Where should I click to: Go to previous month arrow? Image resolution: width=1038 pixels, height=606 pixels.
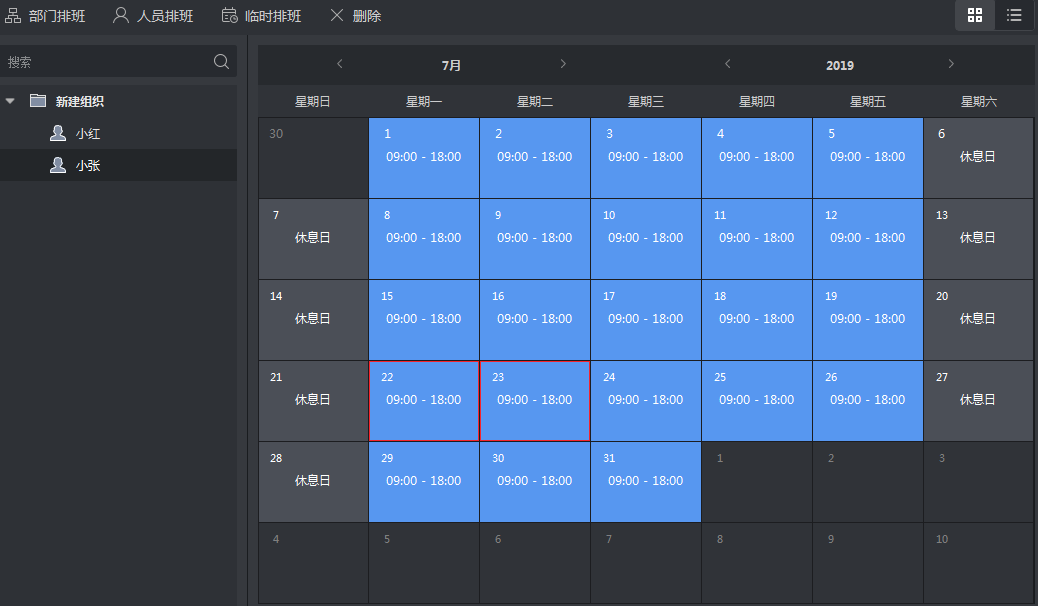tap(340, 65)
